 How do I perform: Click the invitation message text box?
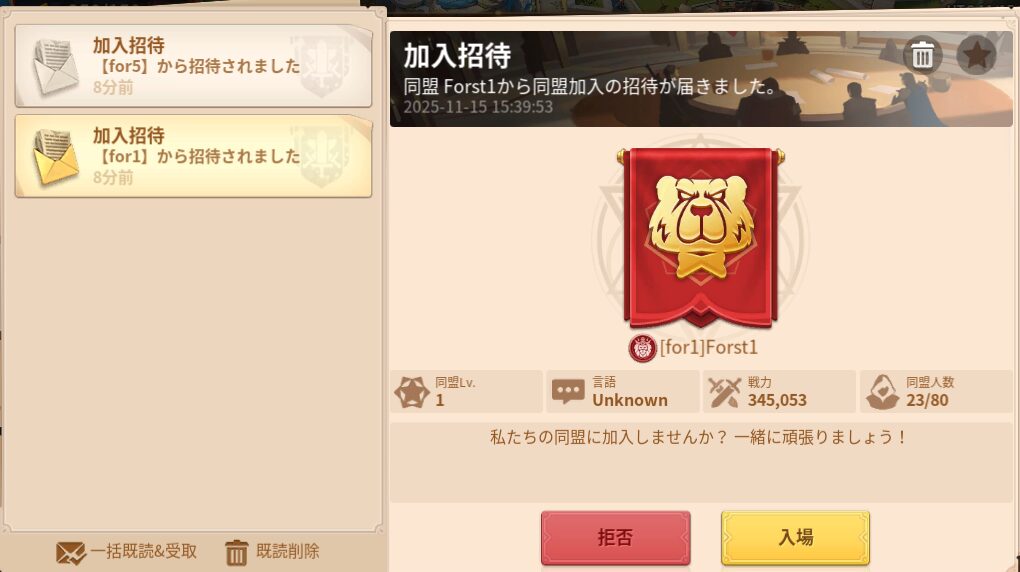[701, 463]
